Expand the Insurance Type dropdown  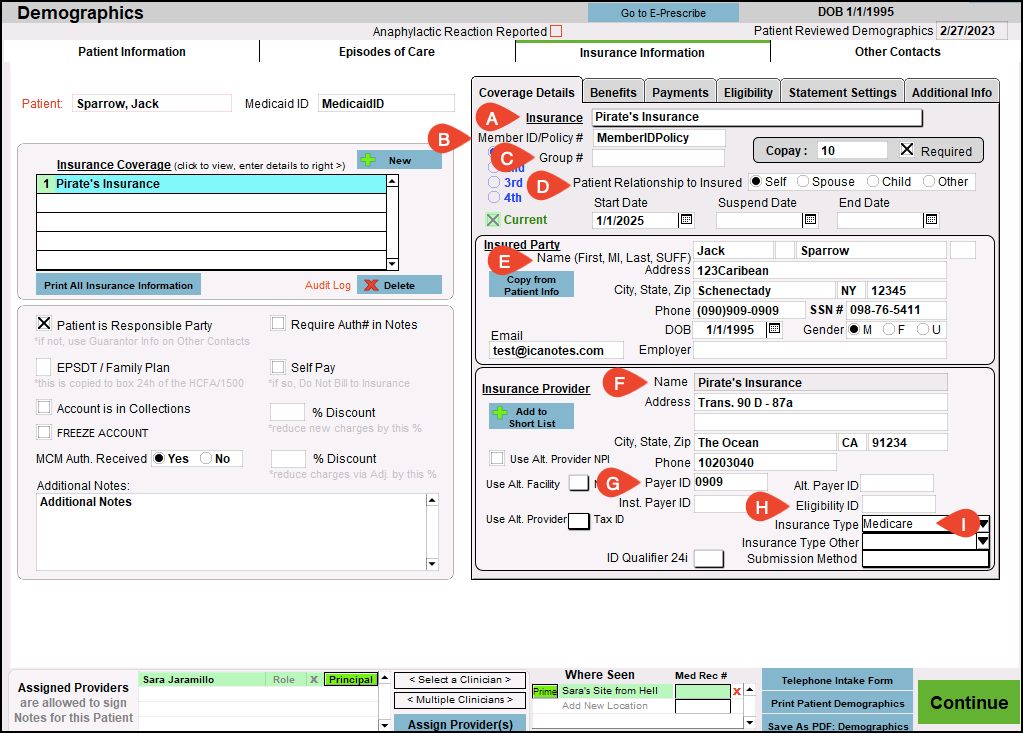983,524
